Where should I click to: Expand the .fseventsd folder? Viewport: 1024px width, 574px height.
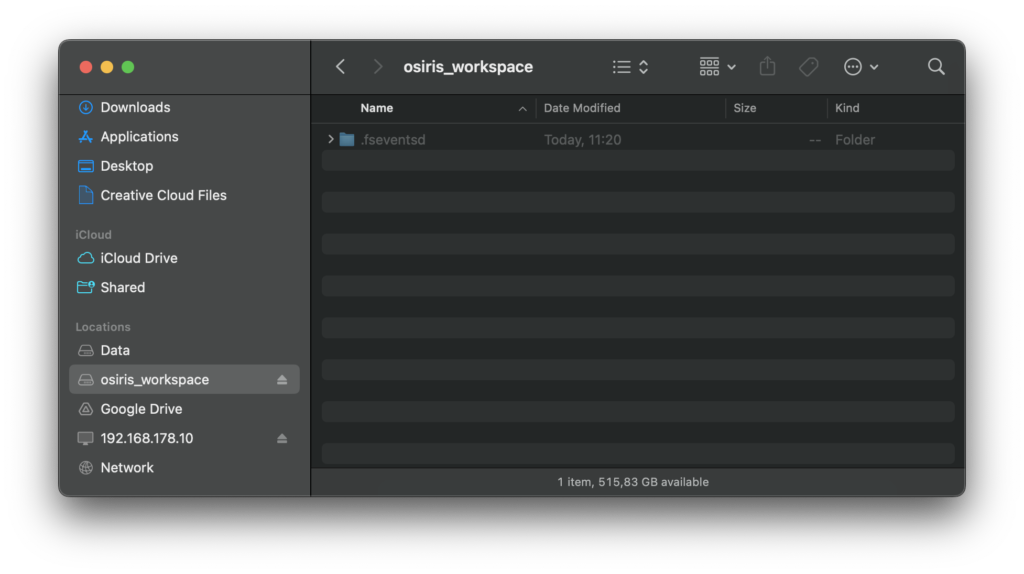pyautogui.click(x=331, y=140)
